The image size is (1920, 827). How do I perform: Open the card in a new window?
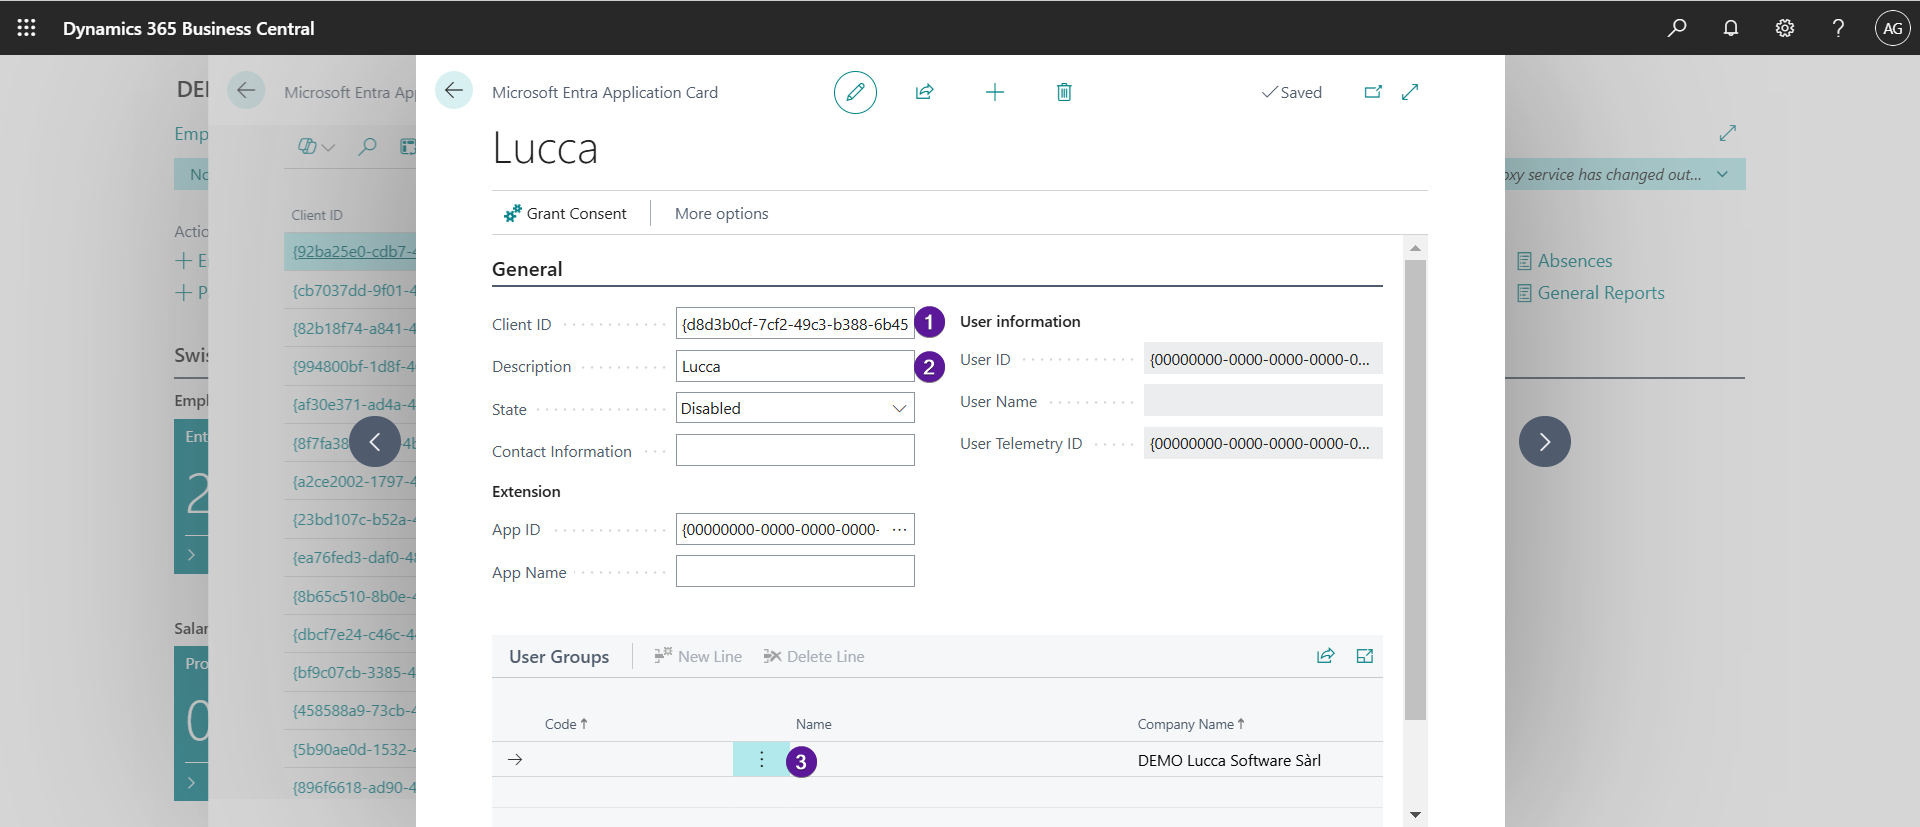1373,92
